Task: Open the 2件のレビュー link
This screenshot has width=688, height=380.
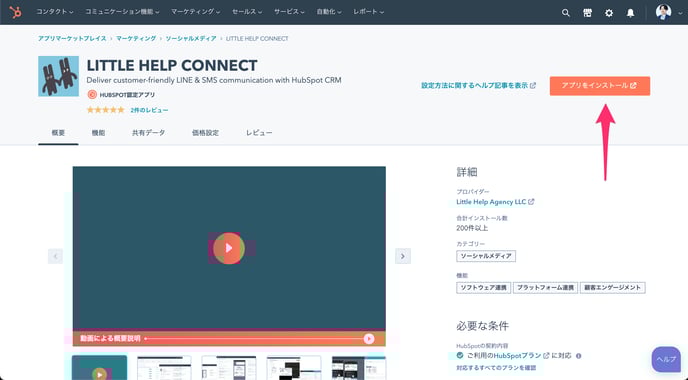Action: pyautogui.click(x=149, y=110)
